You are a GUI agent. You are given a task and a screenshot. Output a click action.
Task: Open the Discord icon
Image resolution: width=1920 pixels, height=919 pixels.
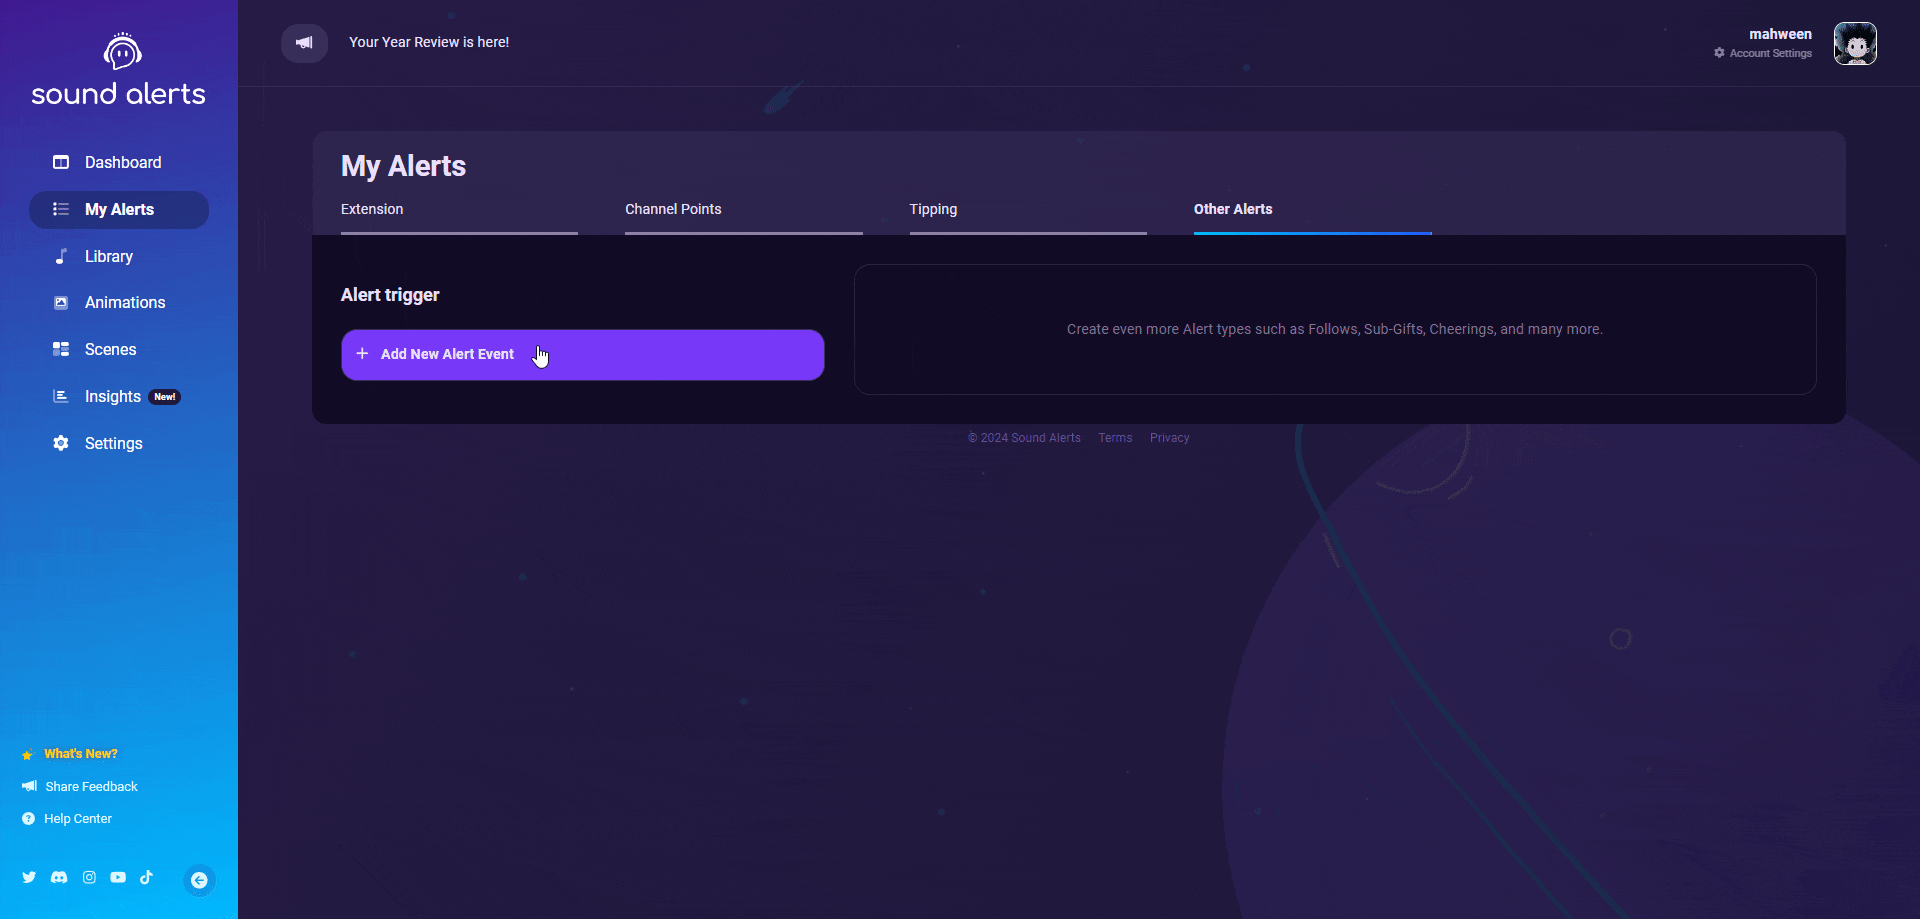coord(59,877)
